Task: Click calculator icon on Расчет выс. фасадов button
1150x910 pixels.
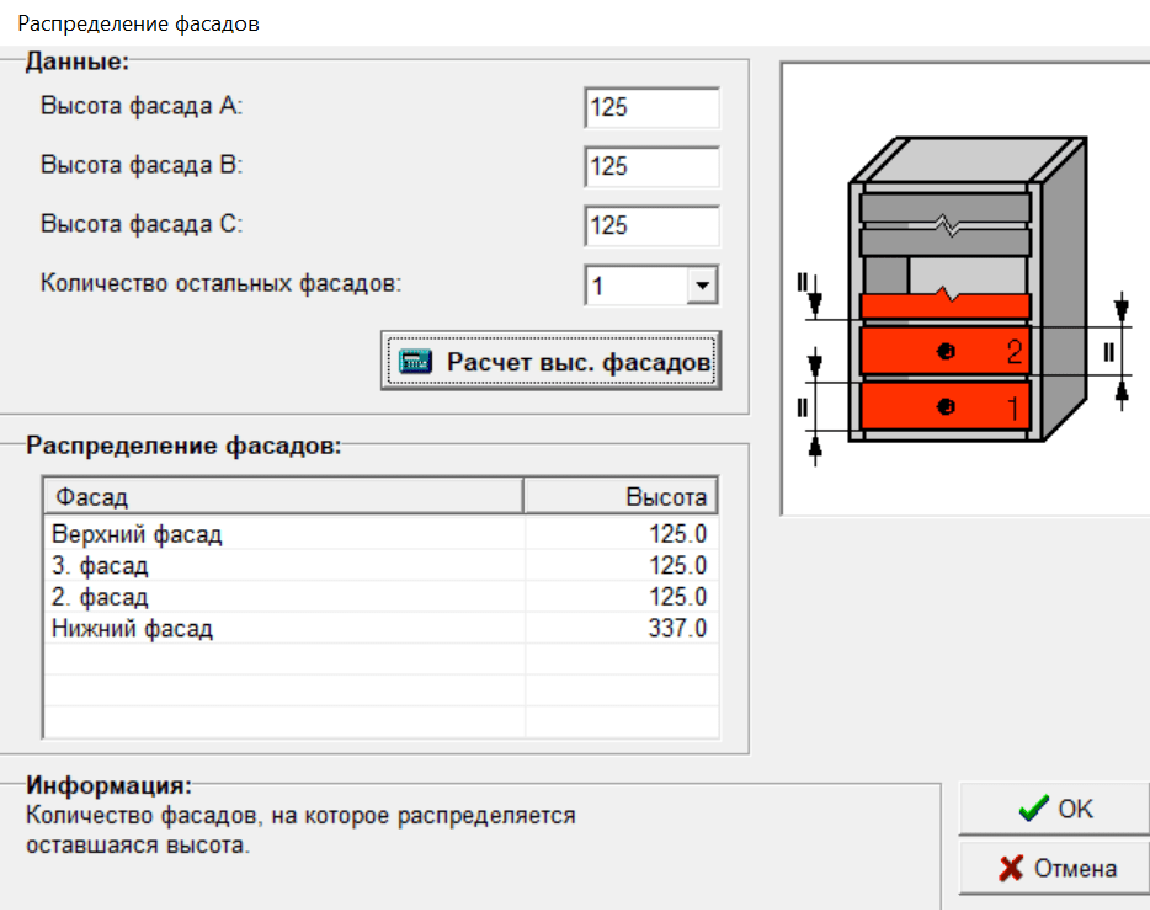Action: (415, 362)
